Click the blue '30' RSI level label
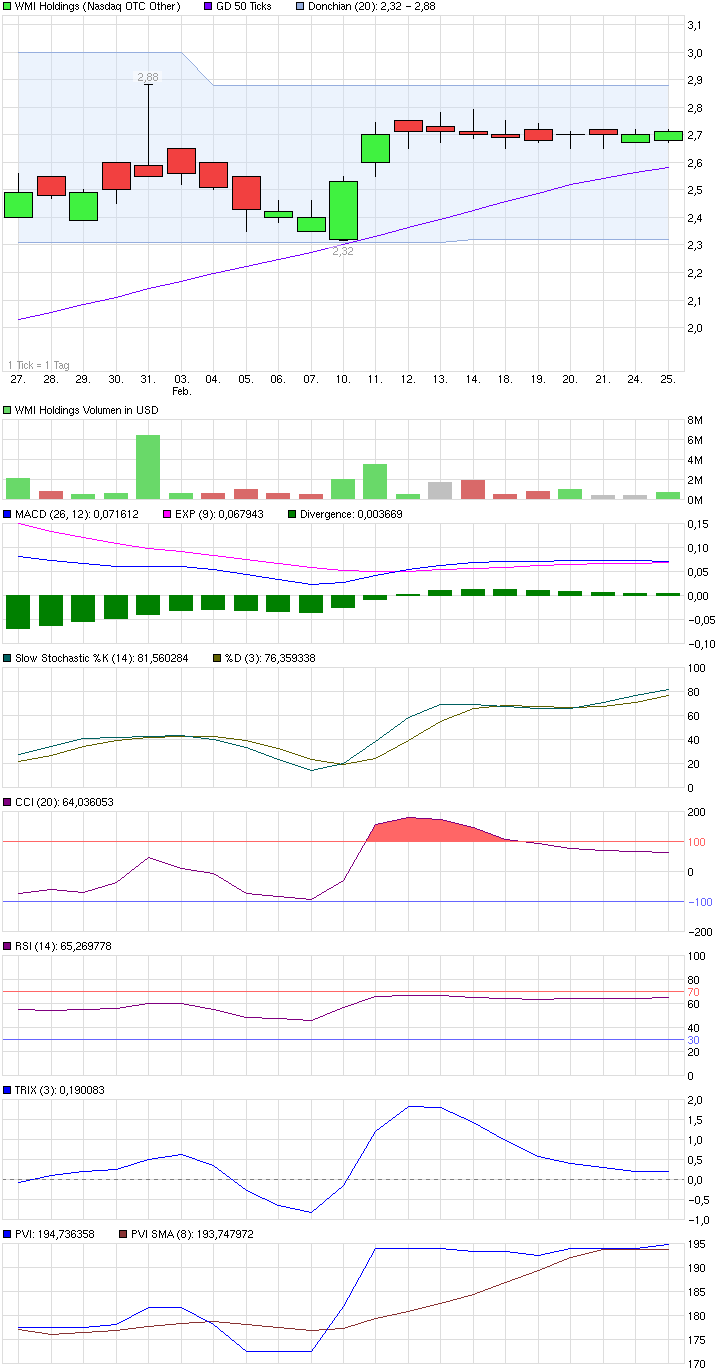This screenshot has width=726, height=1372. (693, 1040)
